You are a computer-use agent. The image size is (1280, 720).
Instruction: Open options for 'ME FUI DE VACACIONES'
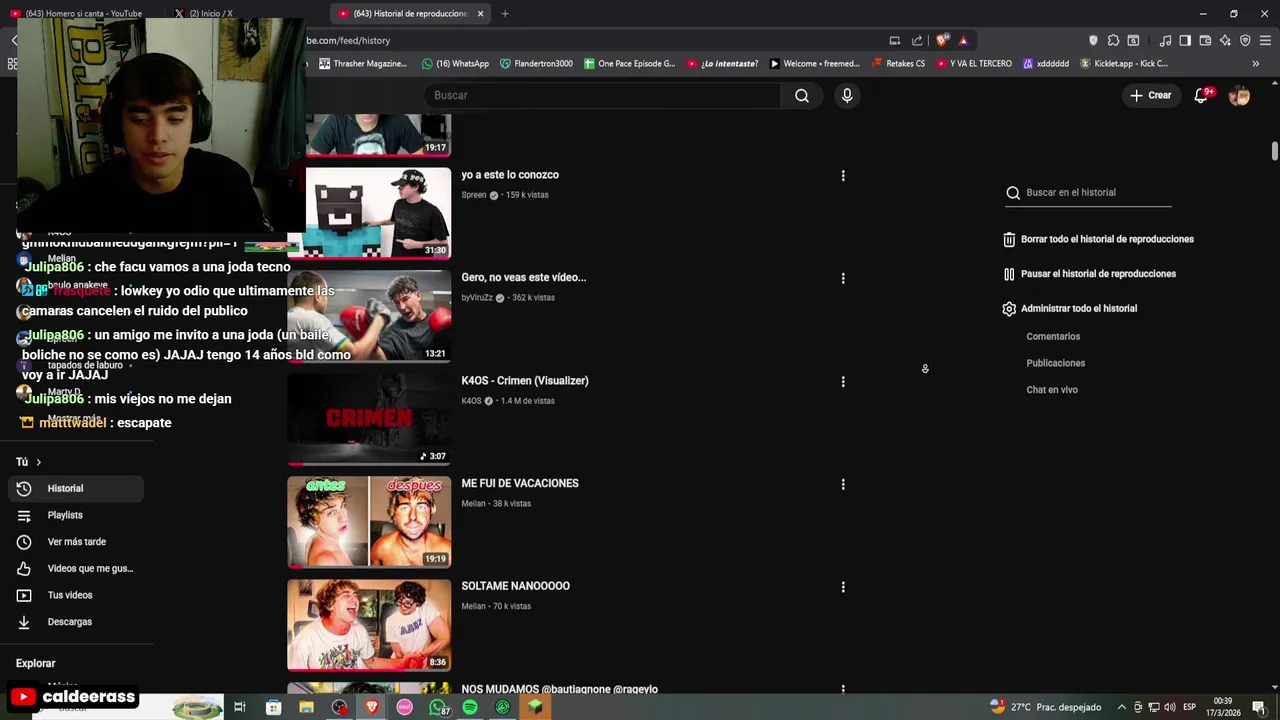click(843, 485)
